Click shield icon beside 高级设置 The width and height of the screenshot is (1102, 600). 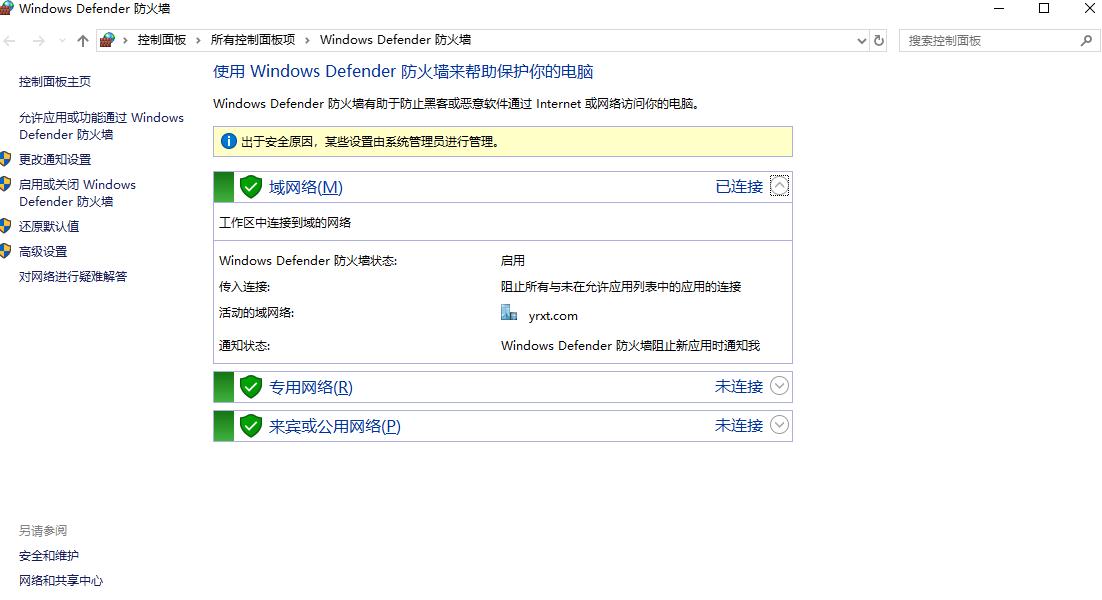(6, 251)
